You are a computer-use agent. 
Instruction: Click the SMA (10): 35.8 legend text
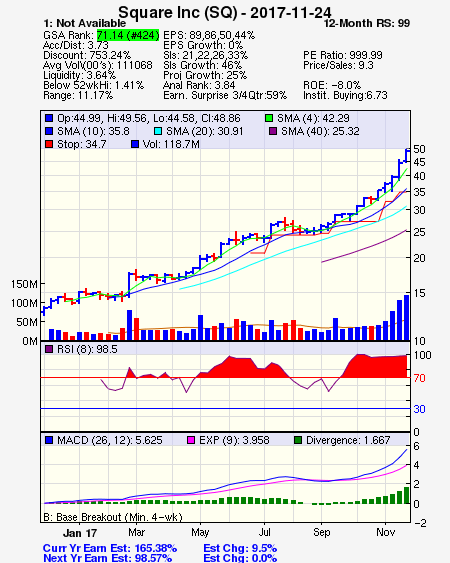93,131
